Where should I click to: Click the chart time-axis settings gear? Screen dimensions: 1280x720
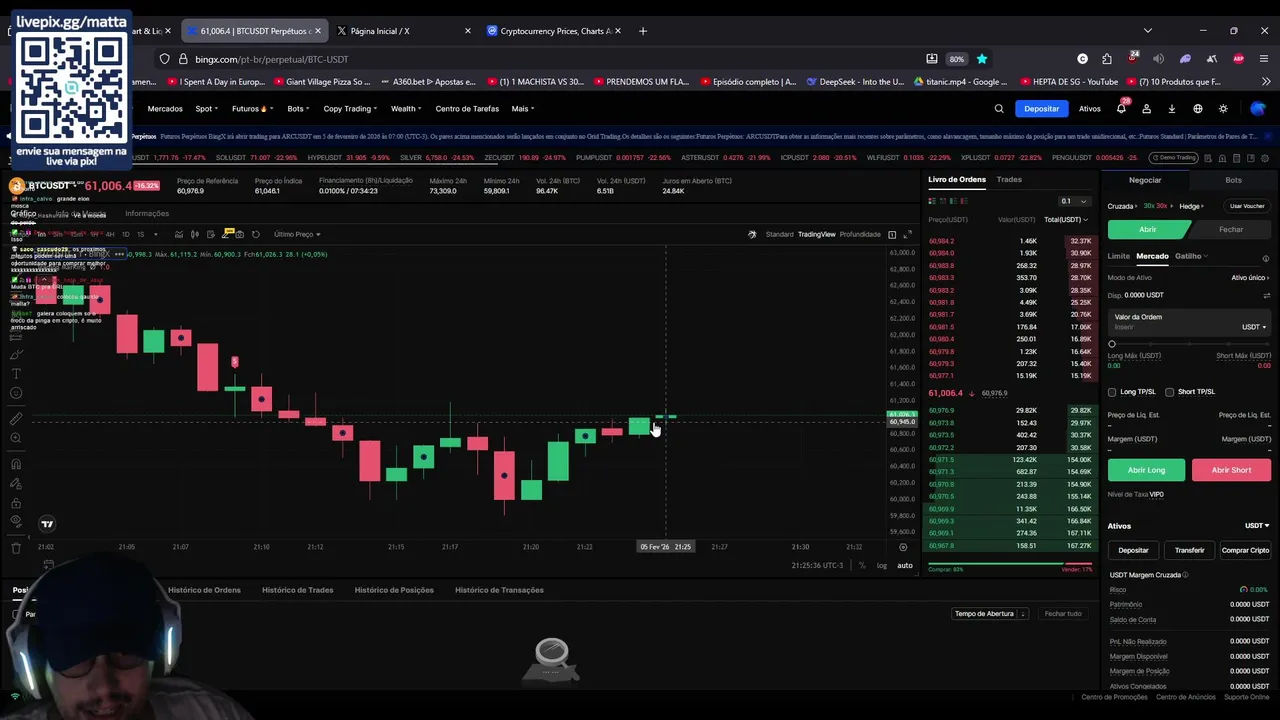[x=903, y=547]
